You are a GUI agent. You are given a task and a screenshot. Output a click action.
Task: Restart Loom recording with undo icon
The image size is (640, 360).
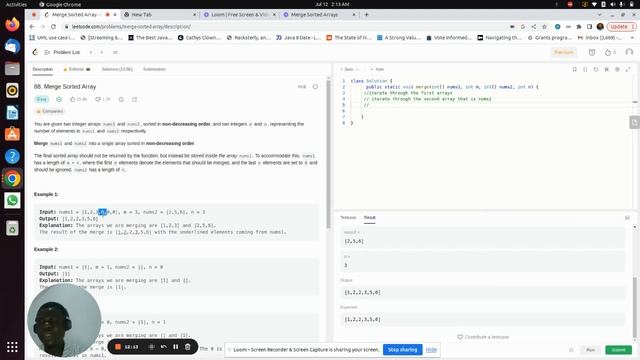click(164, 347)
